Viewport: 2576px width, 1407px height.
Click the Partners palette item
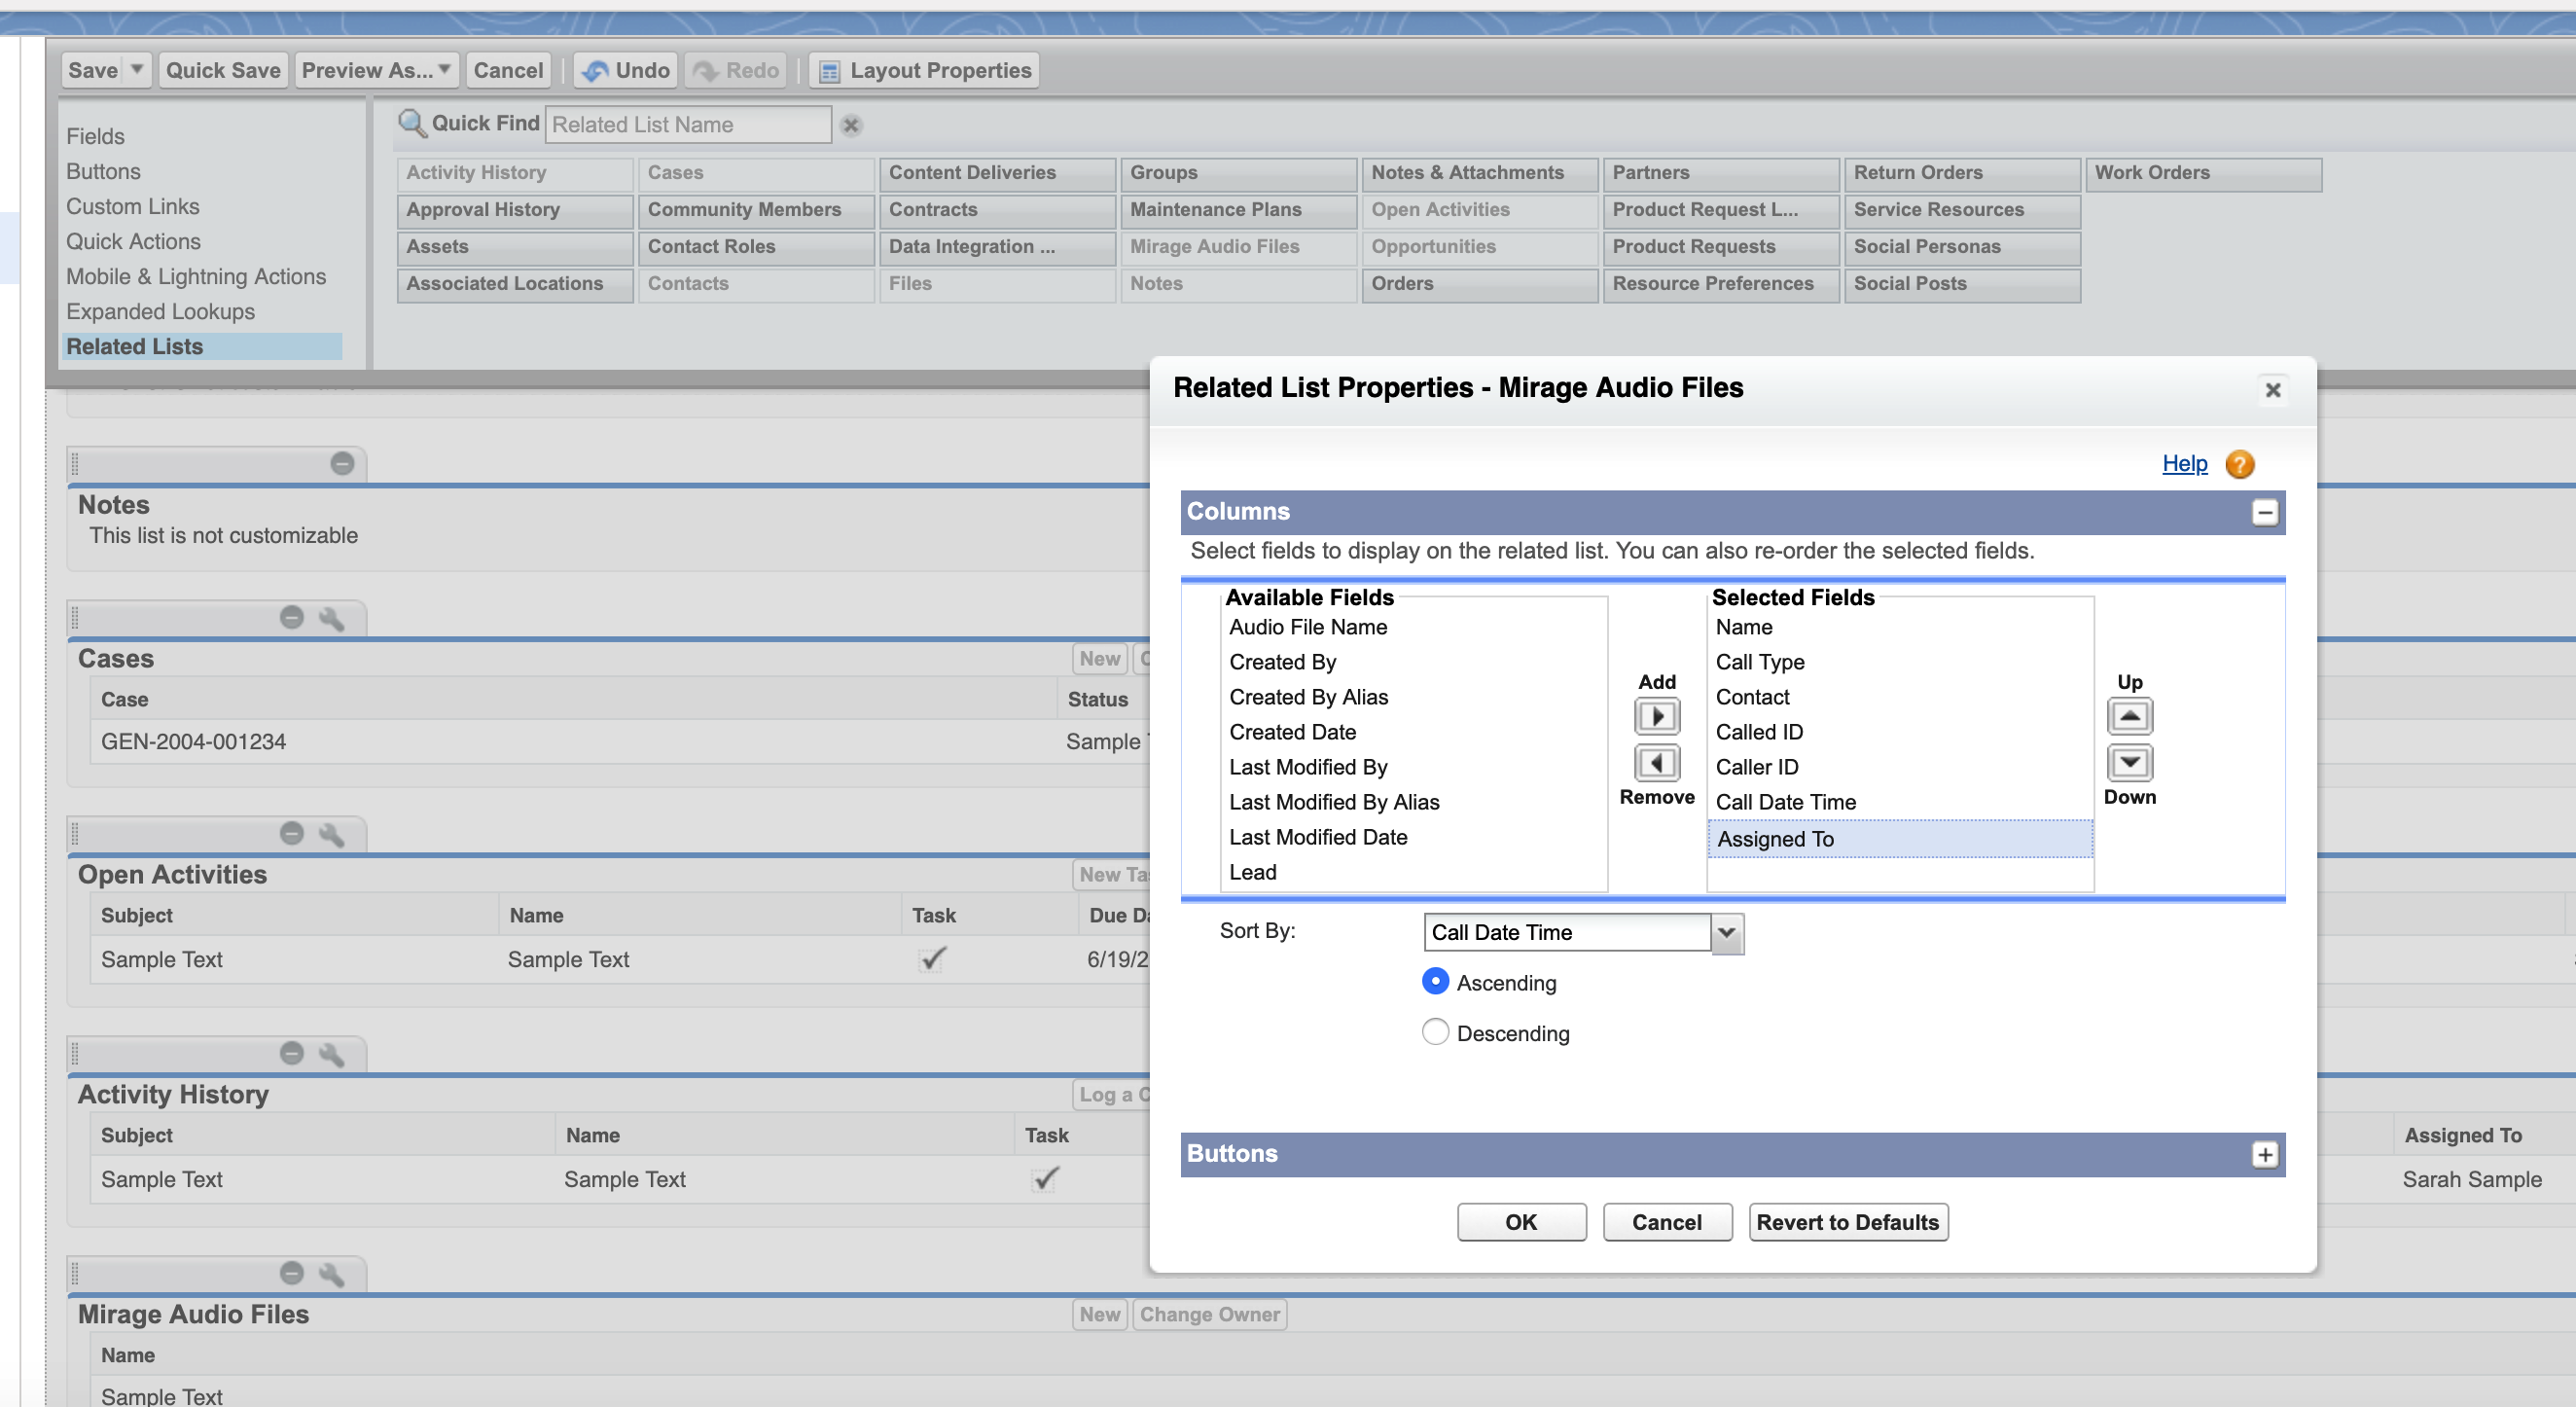pyautogui.click(x=1721, y=173)
